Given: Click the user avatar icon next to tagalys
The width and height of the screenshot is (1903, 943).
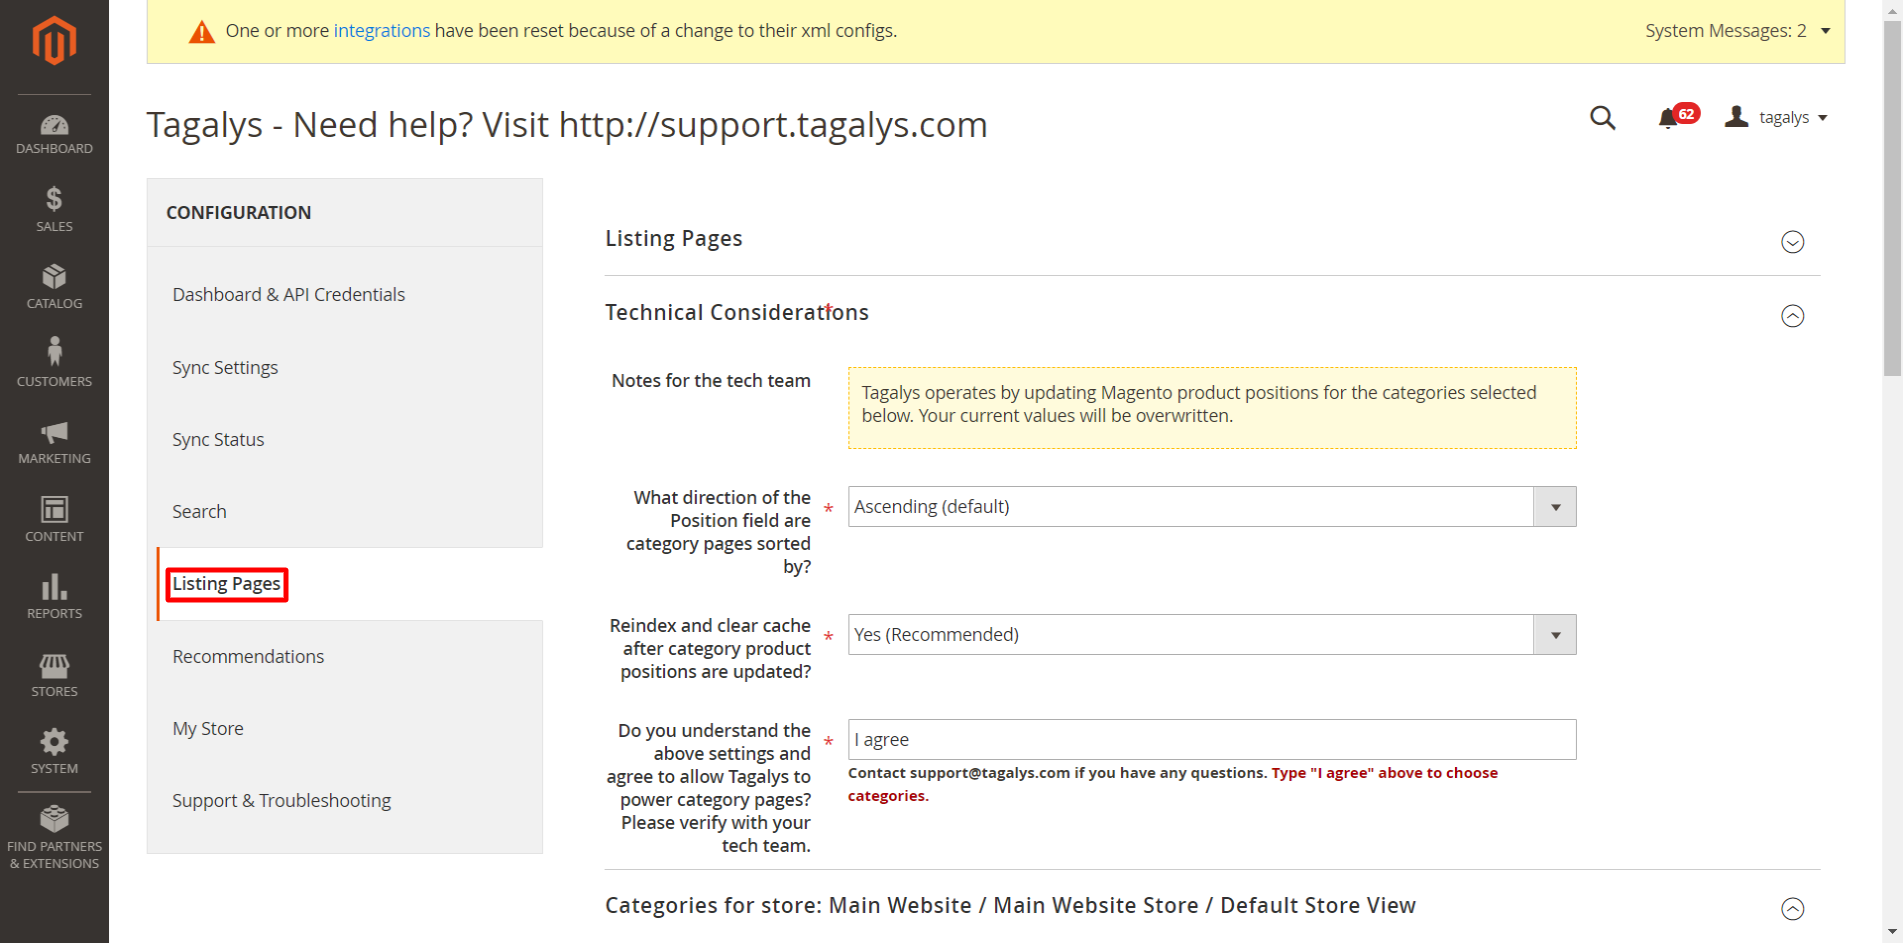Looking at the screenshot, I should [1737, 117].
